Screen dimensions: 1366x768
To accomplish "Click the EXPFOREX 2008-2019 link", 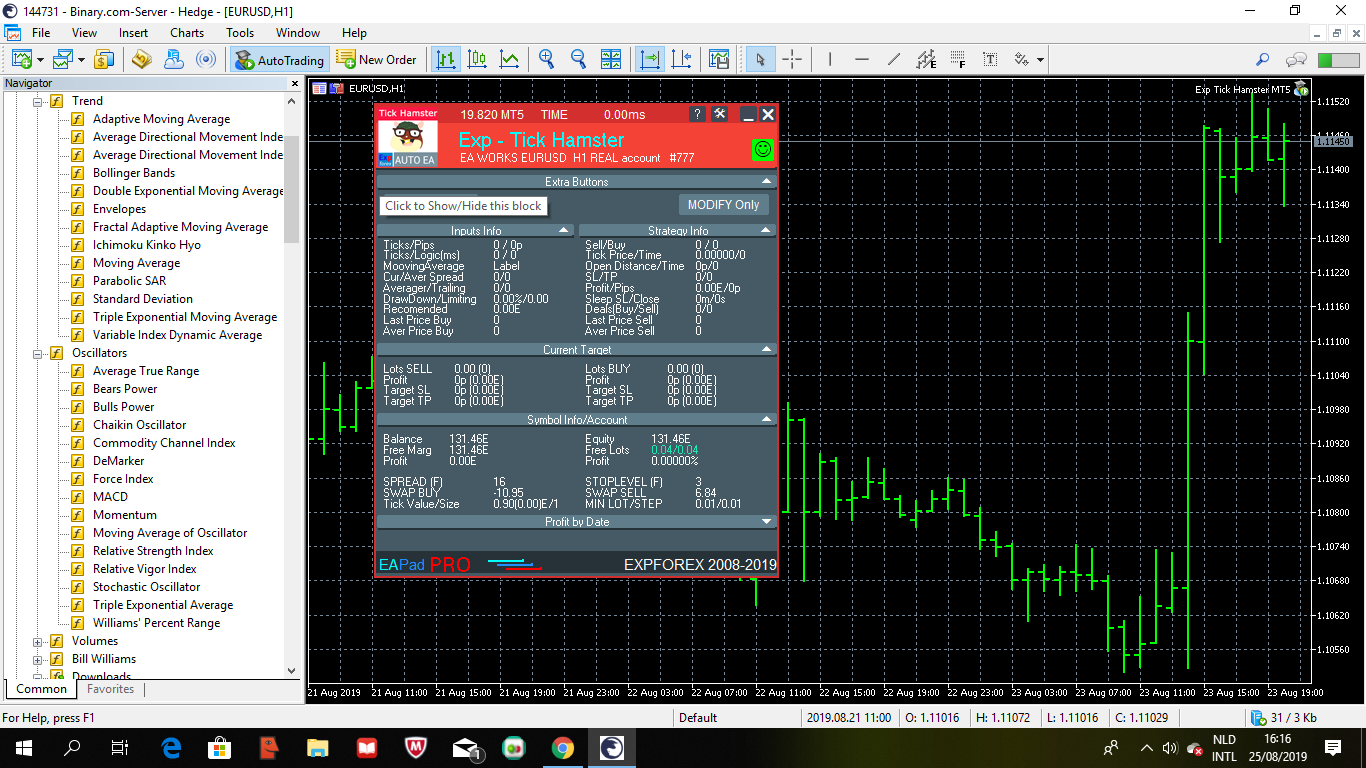I will (x=700, y=565).
